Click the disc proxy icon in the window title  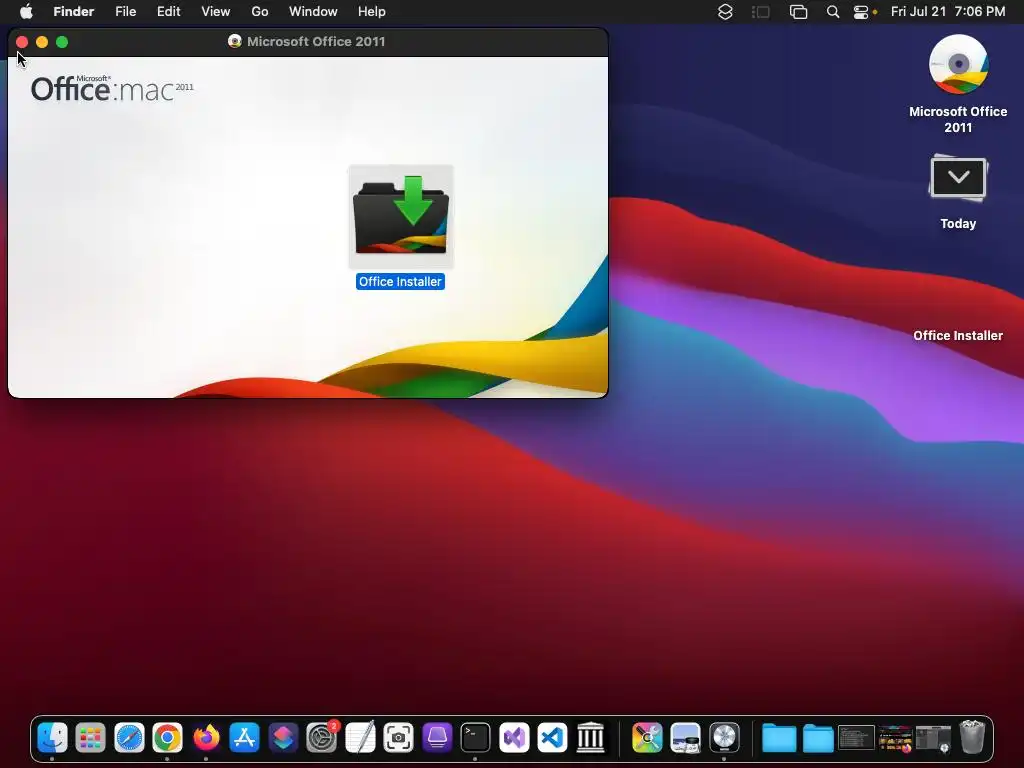coord(234,41)
